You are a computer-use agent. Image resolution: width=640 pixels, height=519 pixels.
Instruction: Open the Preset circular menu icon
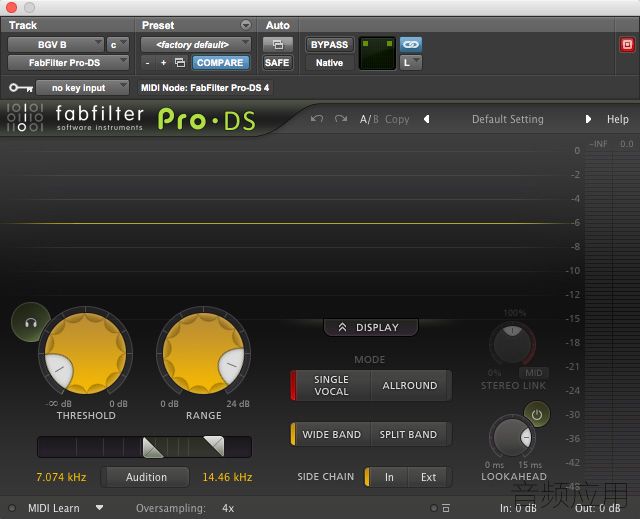[x=246, y=25]
